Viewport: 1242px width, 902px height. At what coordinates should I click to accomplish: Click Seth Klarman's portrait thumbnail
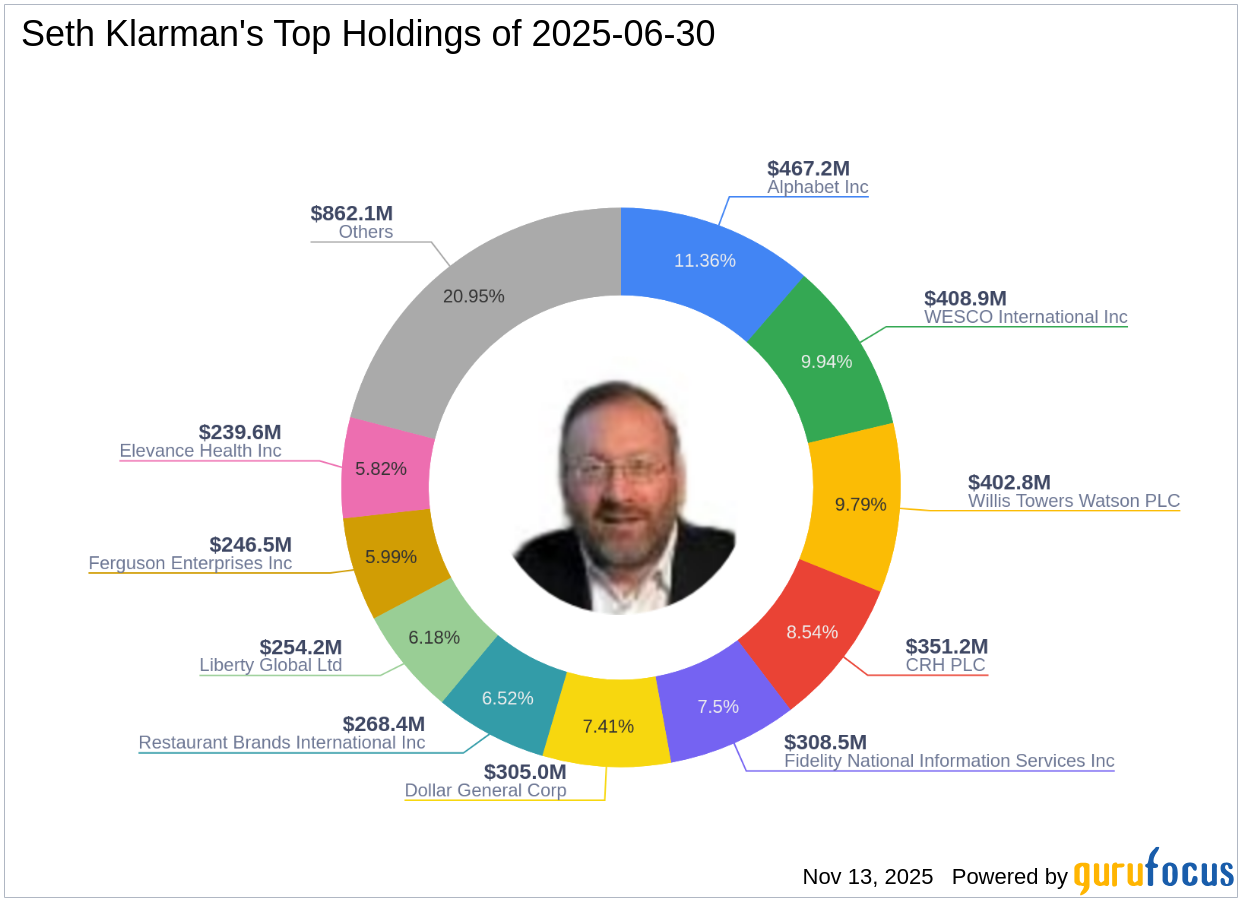[623, 497]
